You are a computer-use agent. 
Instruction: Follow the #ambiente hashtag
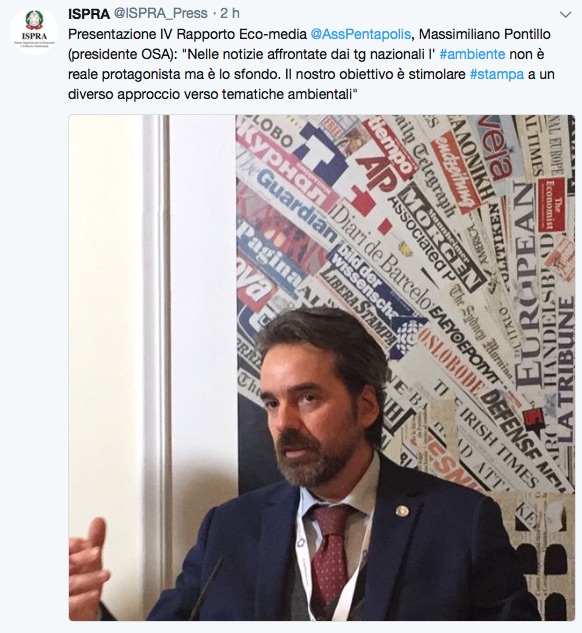pos(472,54)
